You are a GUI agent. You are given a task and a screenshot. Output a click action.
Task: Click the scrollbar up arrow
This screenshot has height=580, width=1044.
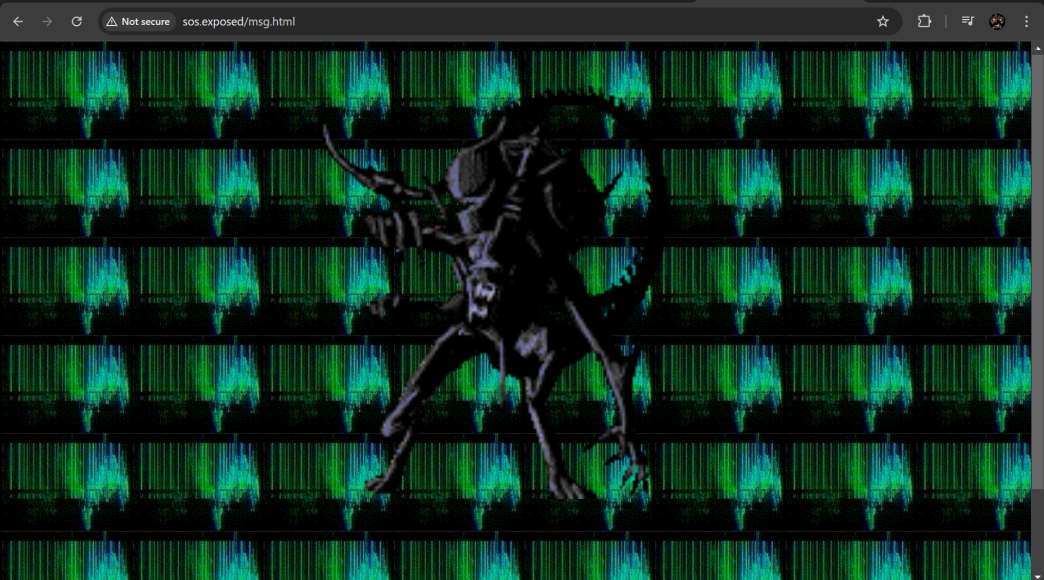(1037, 49)
